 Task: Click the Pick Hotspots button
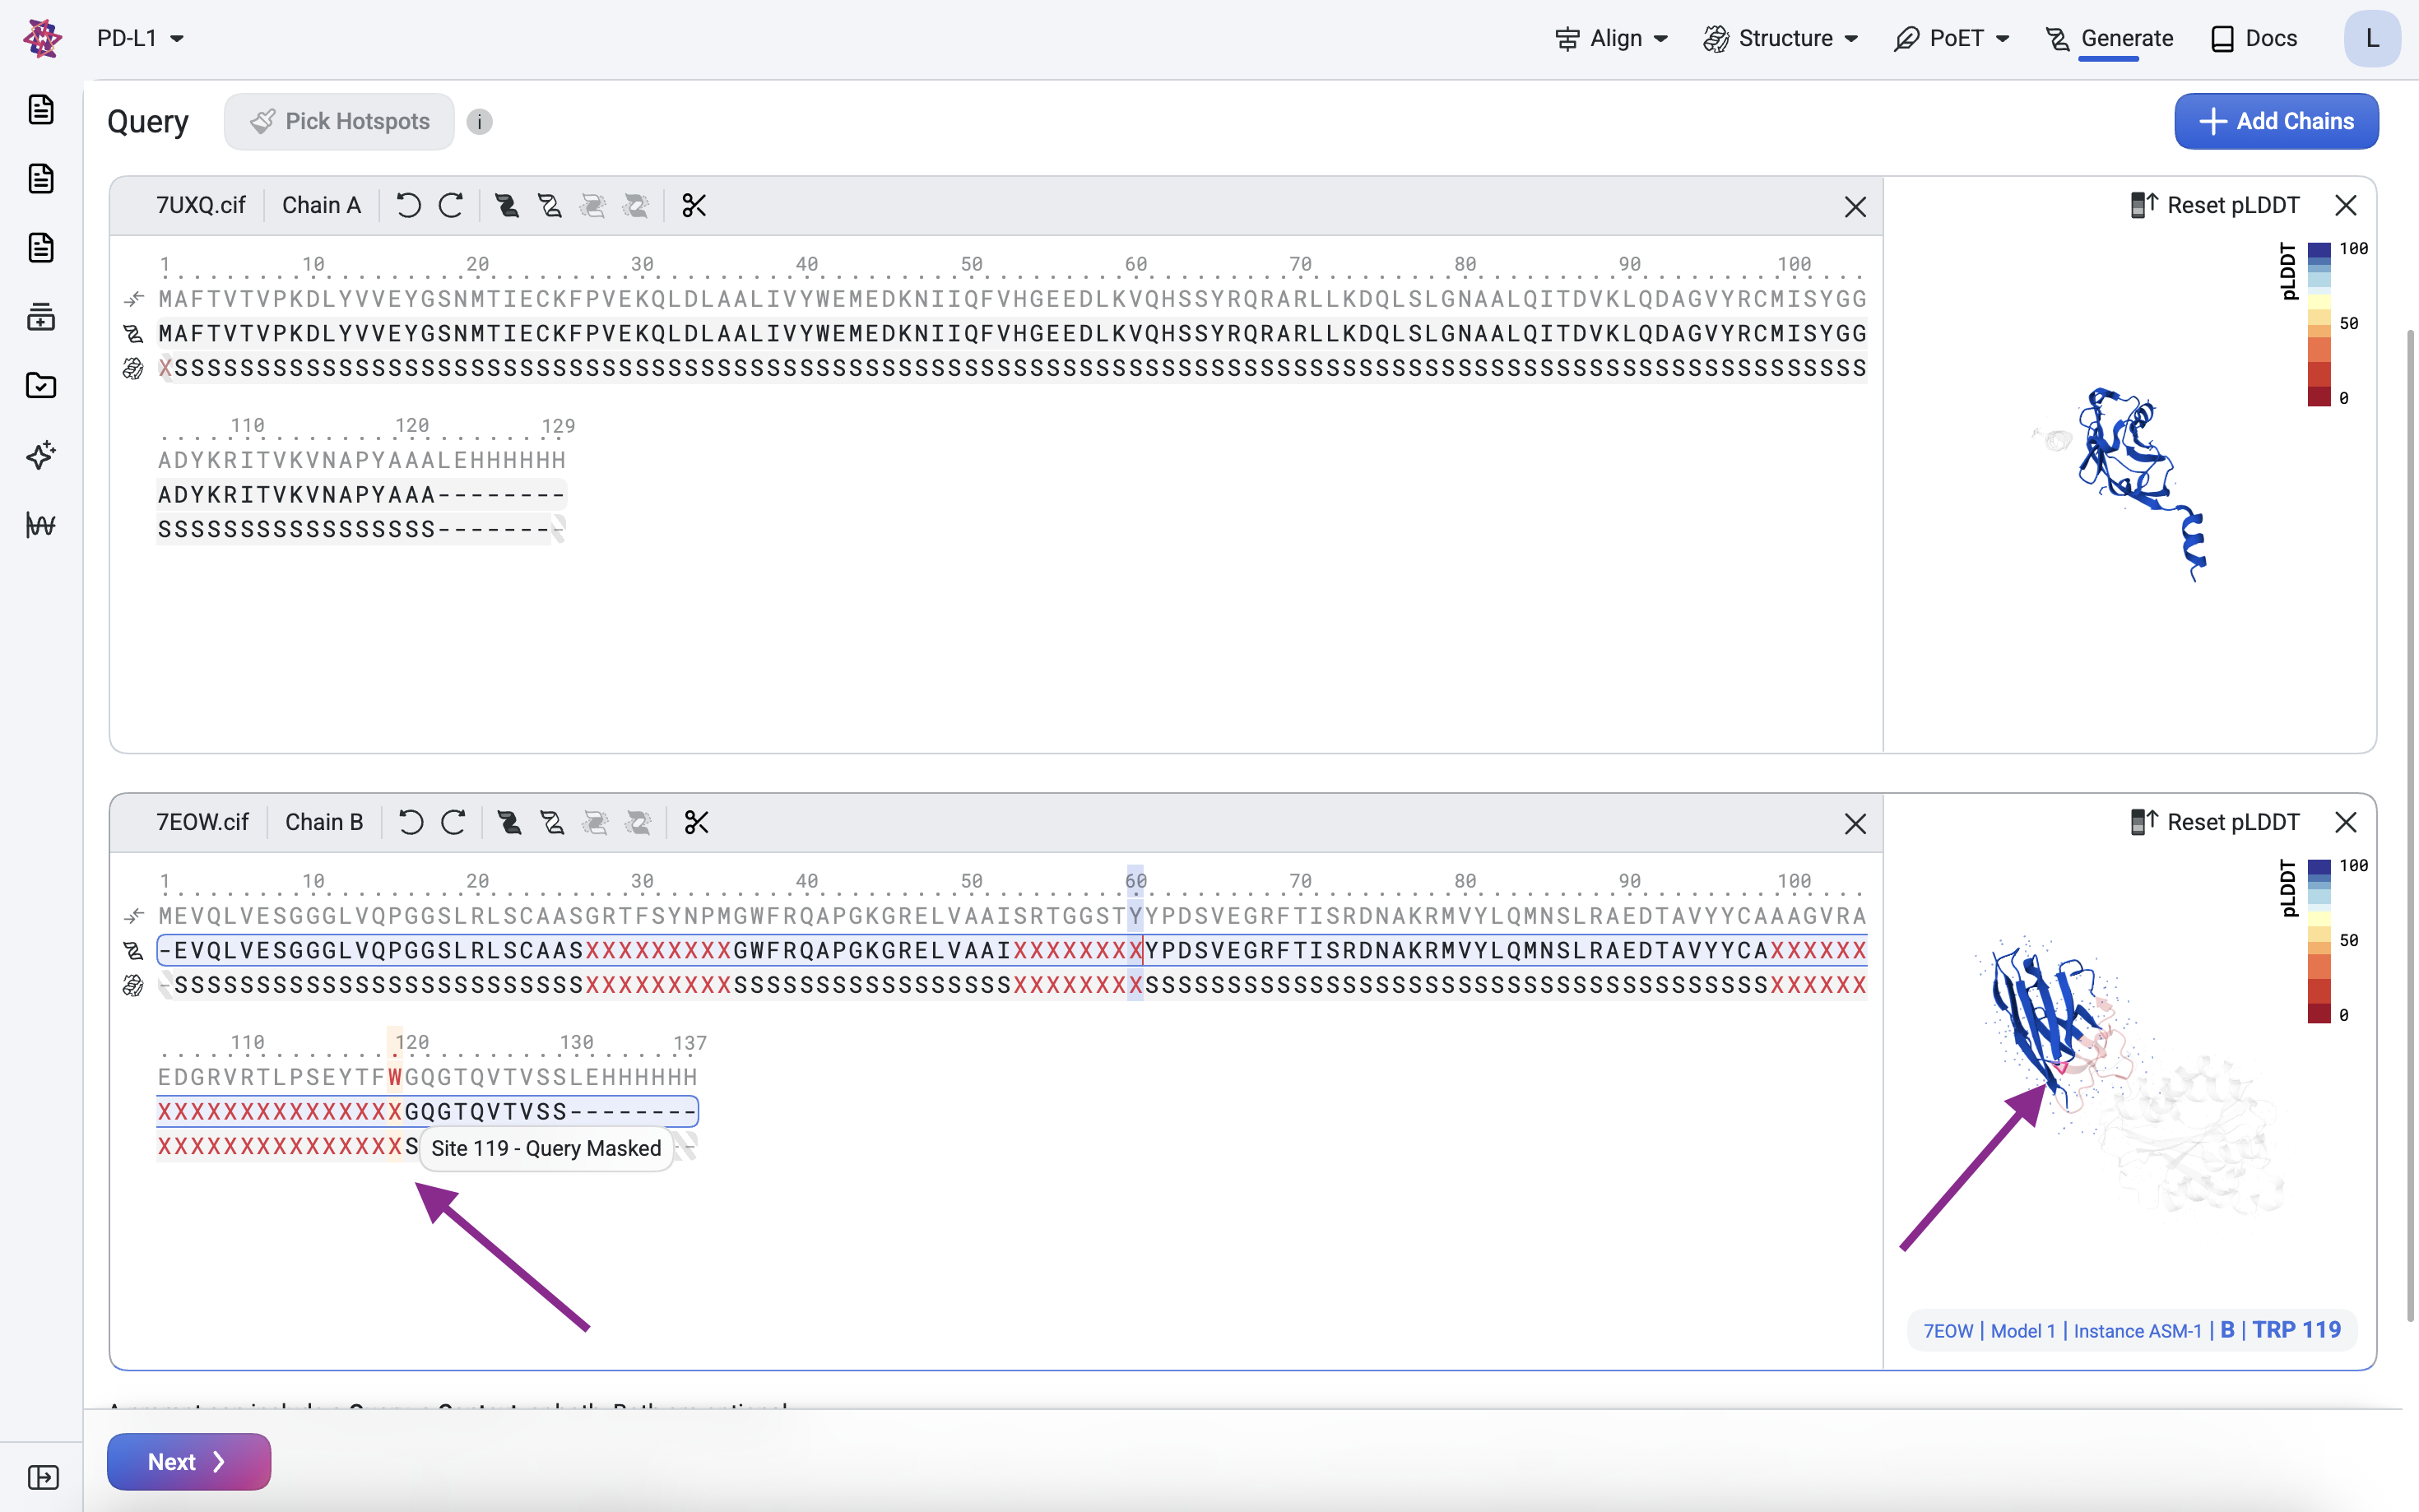pos(339,121)
